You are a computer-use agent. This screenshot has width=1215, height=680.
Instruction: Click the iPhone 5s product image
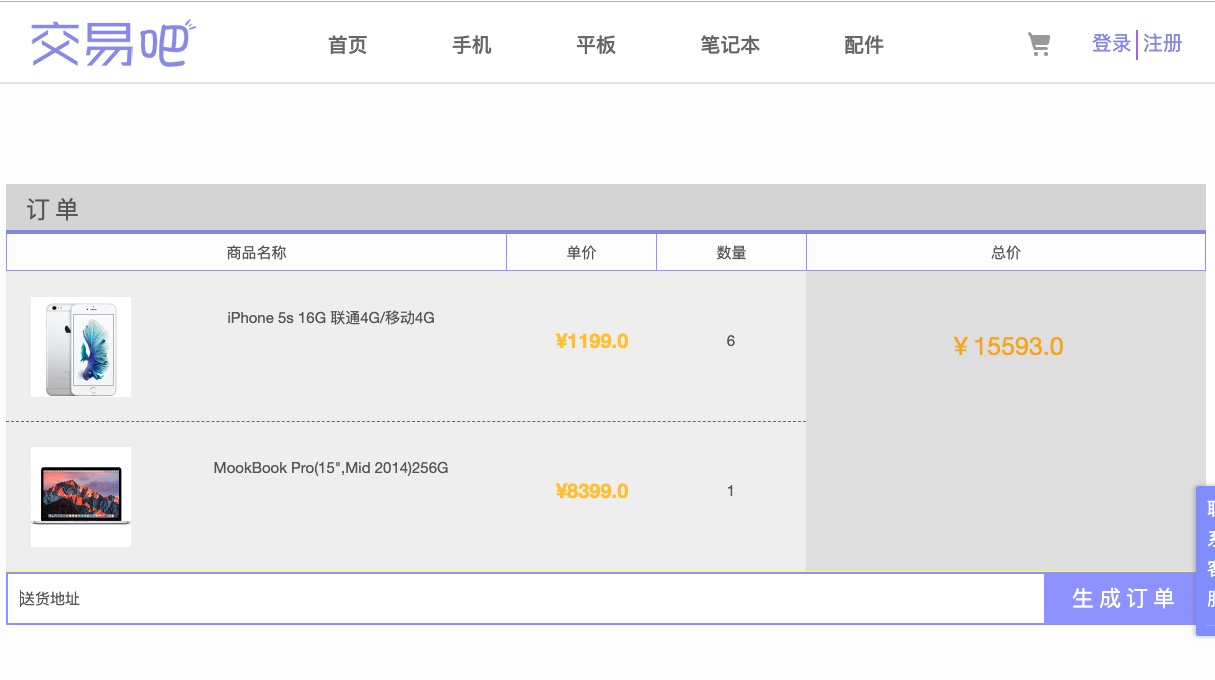81,347
